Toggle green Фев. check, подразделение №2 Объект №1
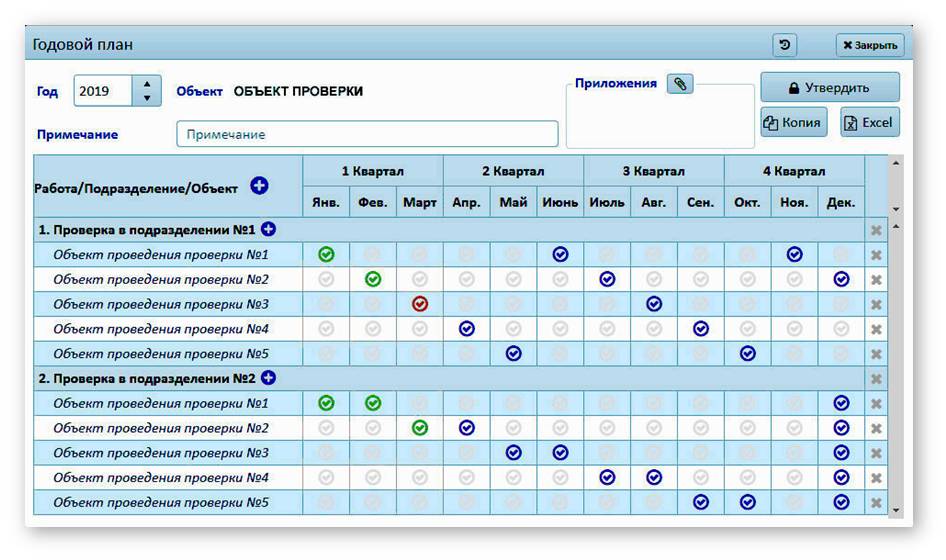This screenshot has width=946, height=560. pos(373,402)
